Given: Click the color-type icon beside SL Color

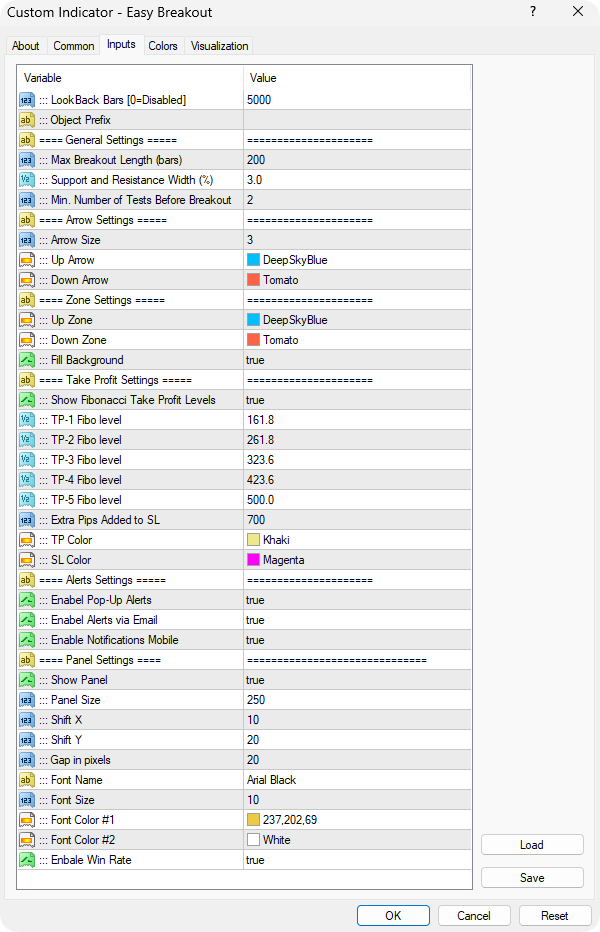Looking at the screenshot, I should tap(27, 560).
